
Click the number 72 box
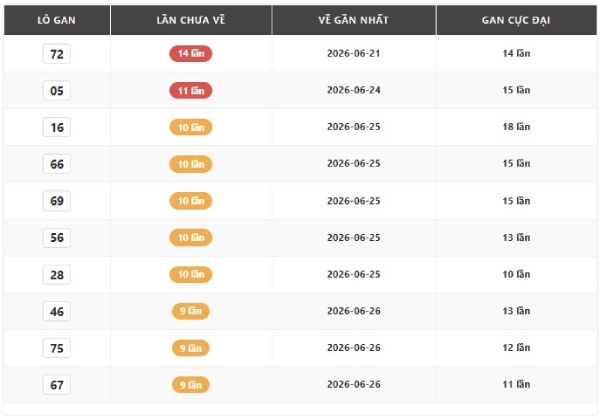click(x=57, y=54)
